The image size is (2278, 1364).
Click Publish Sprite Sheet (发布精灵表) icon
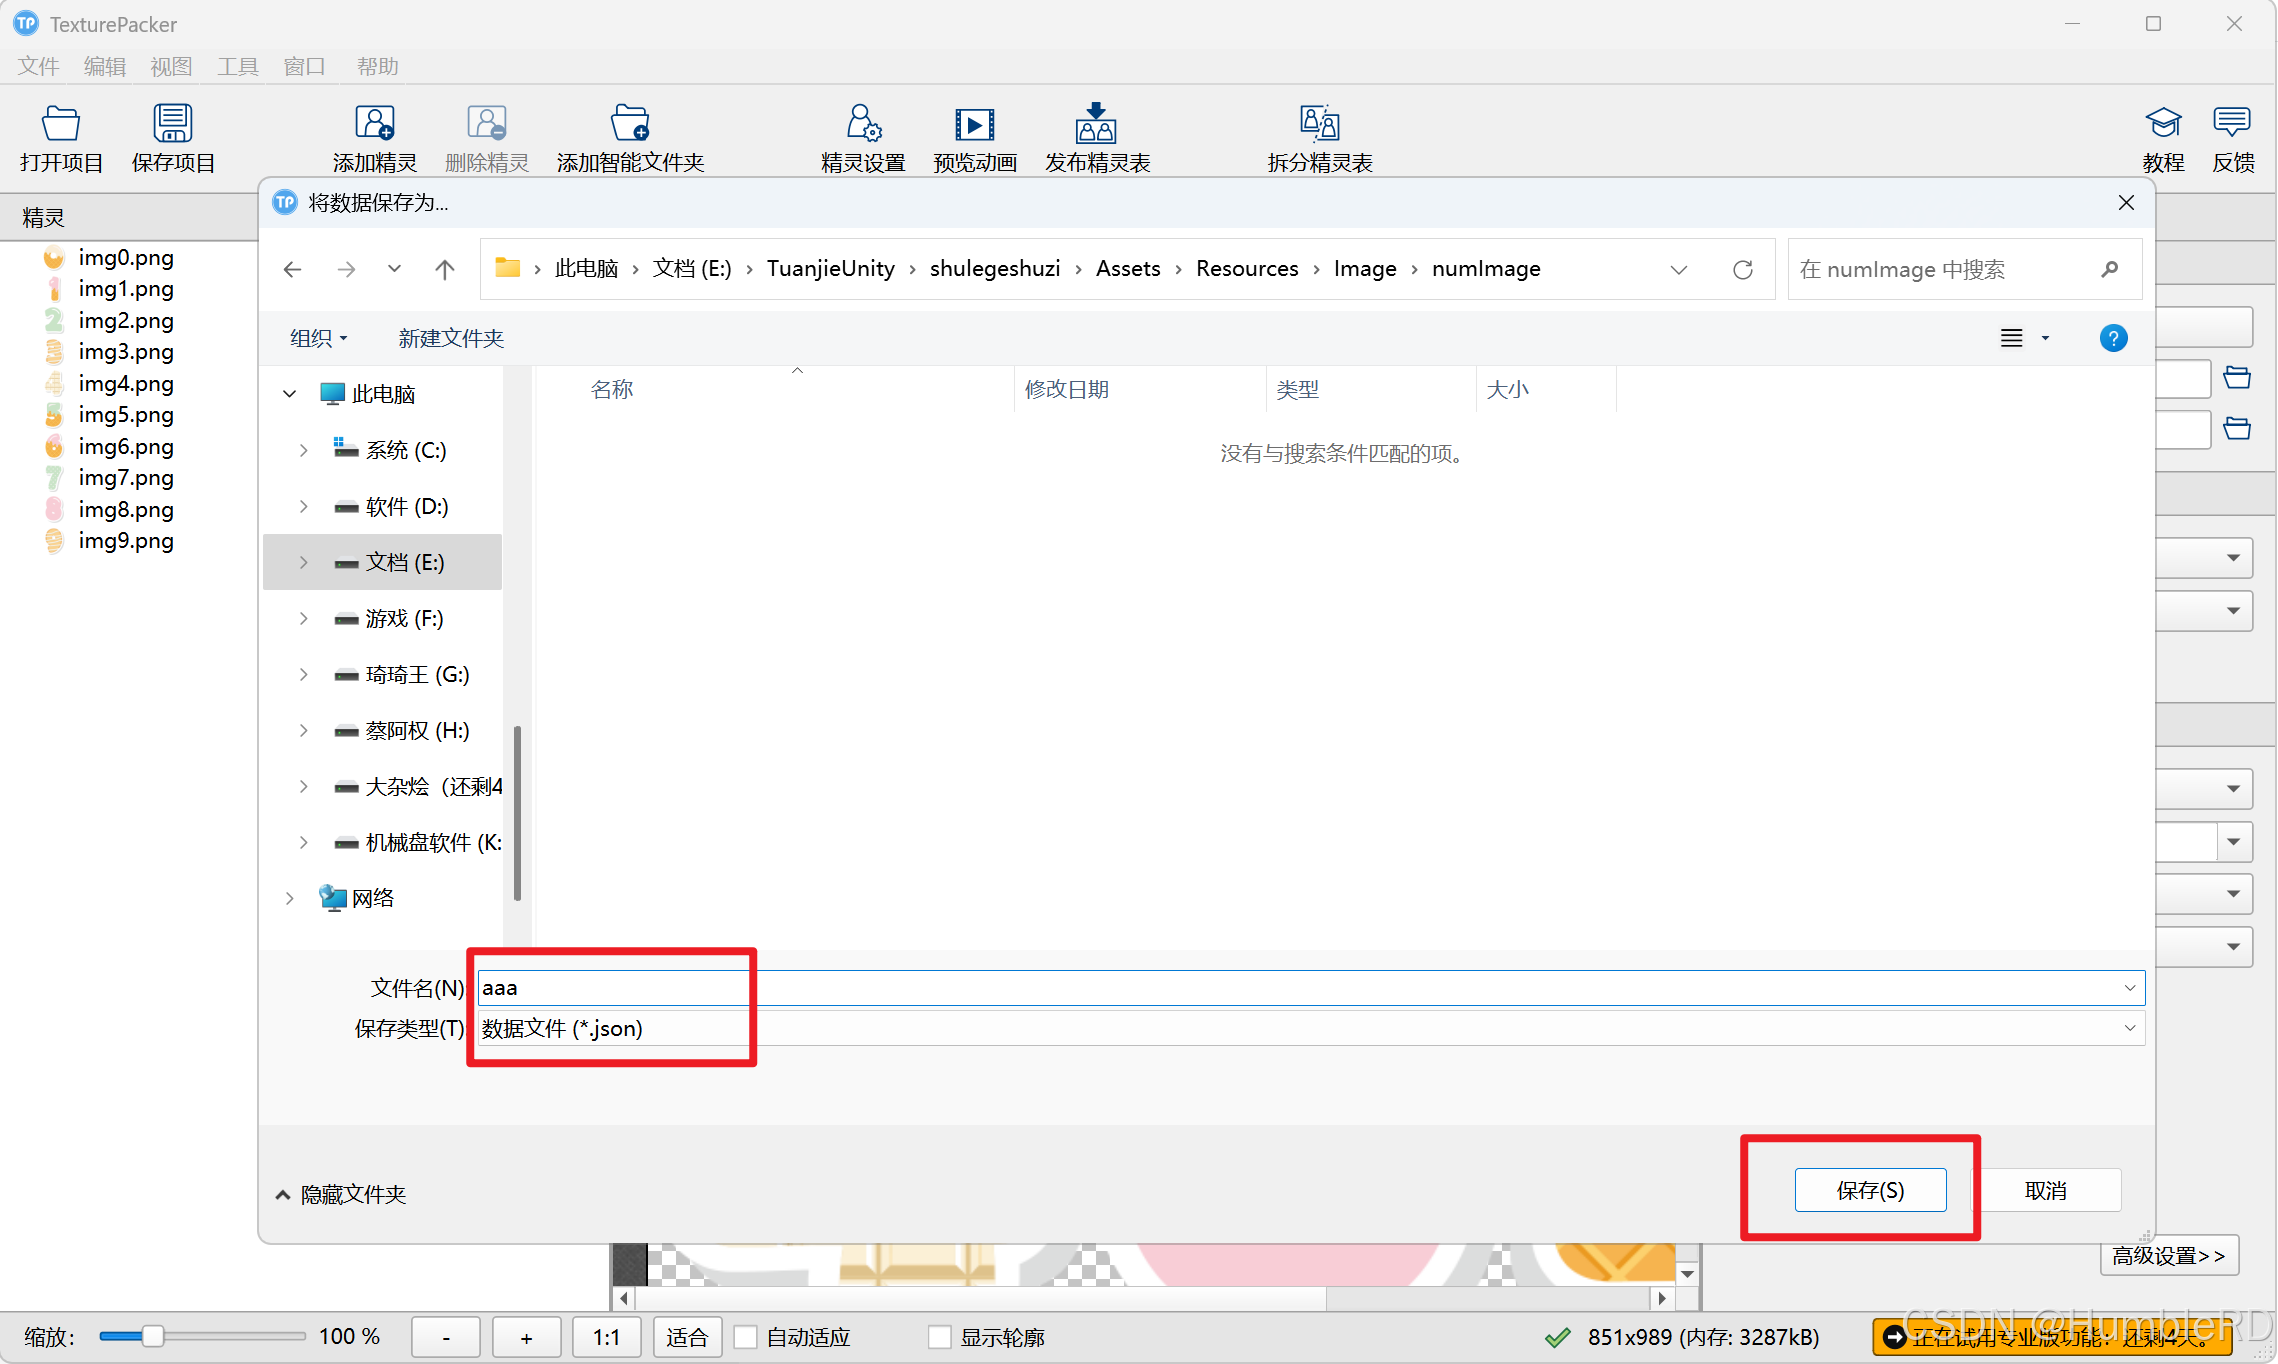[x=1096, y=125]
